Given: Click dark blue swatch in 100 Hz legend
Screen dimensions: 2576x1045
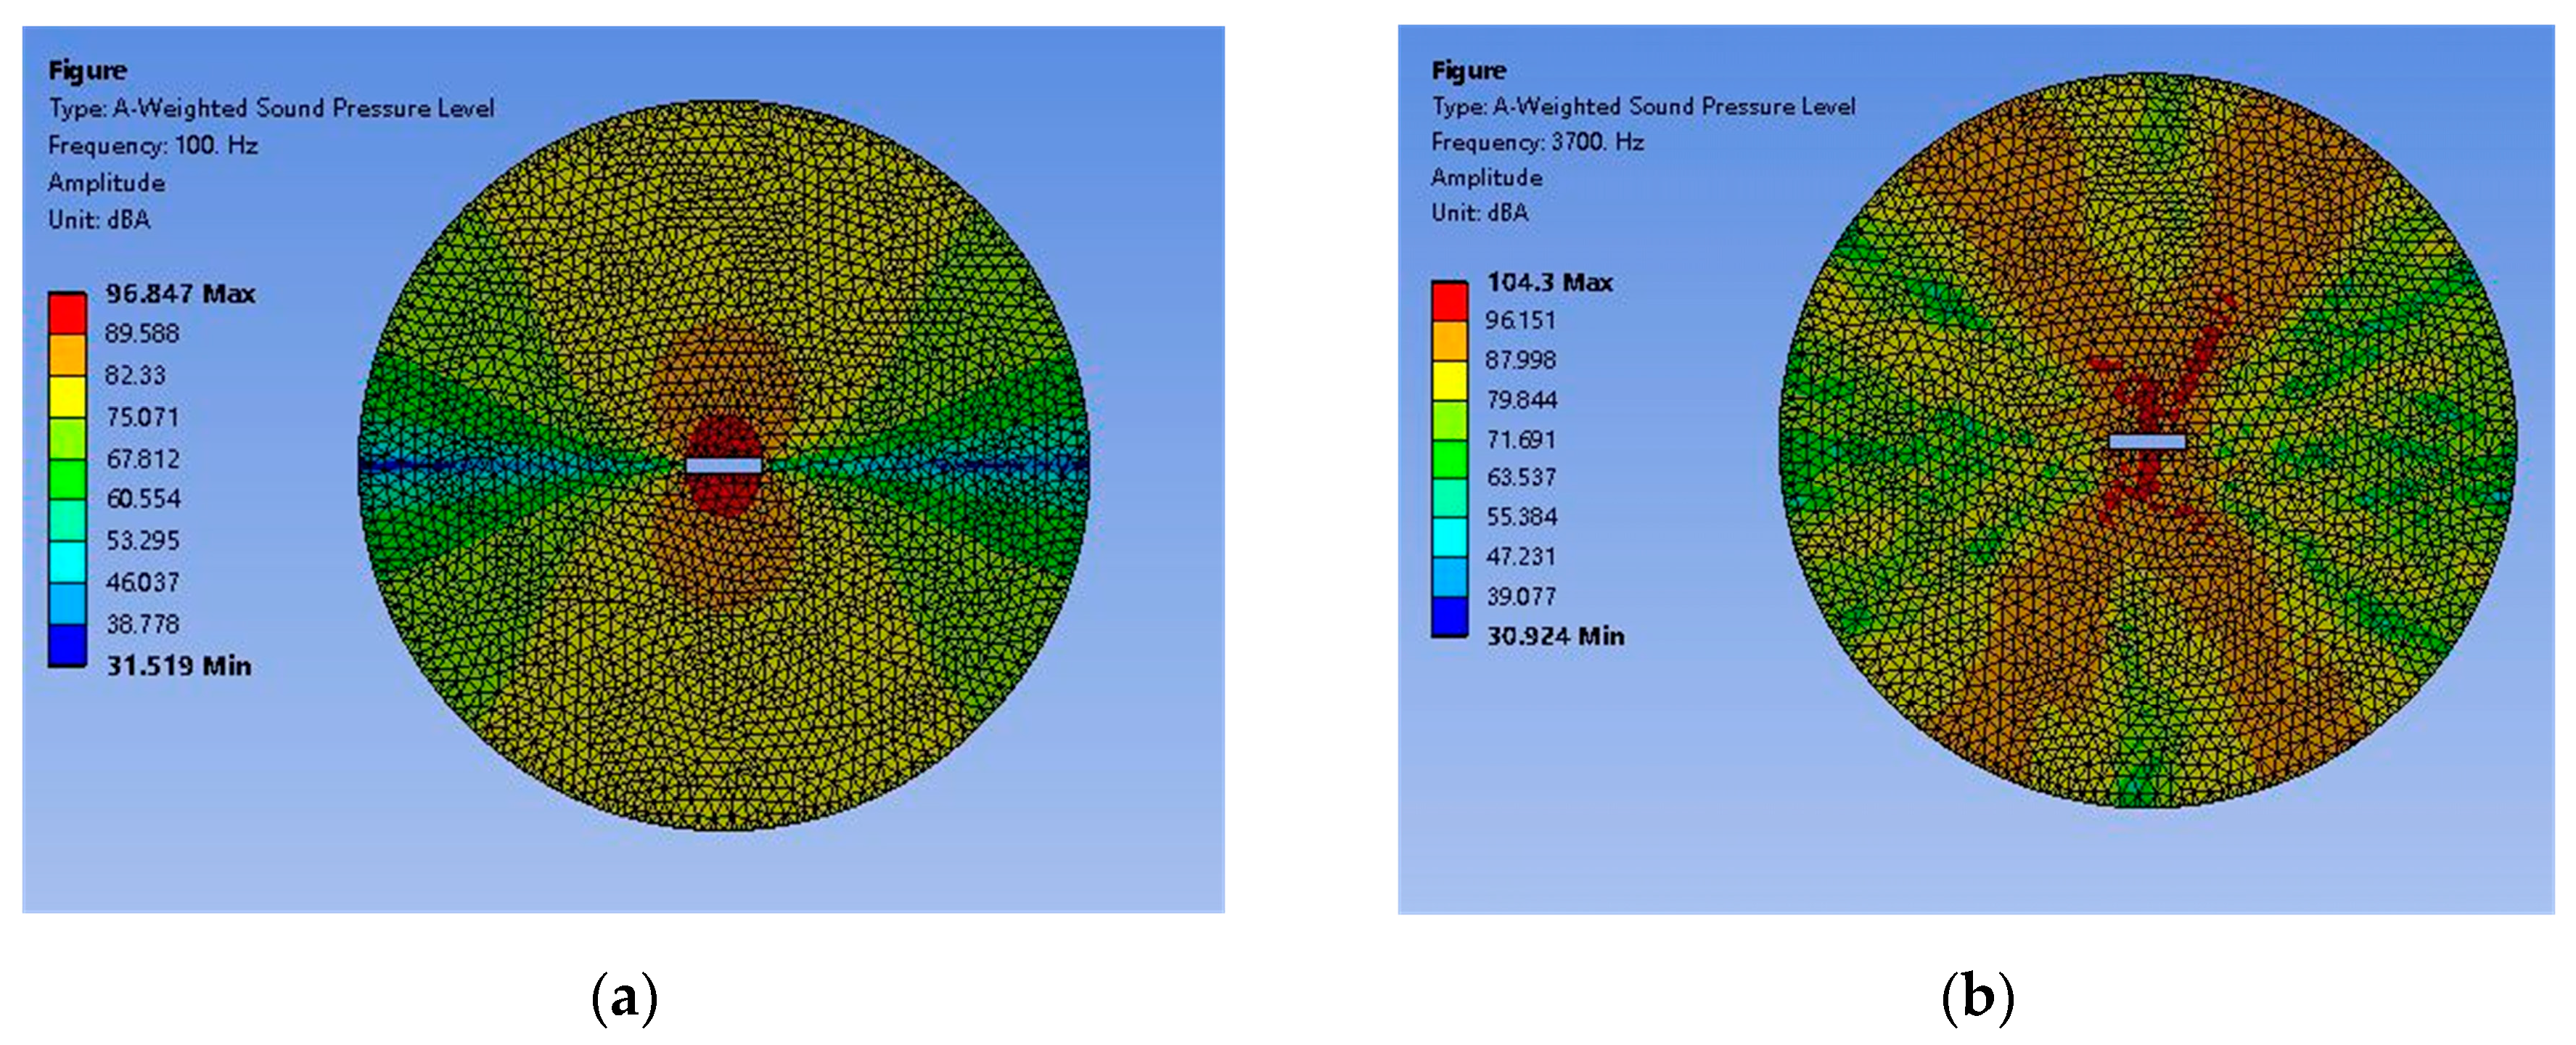Looking at the screenshot, I should click(67, 645).
